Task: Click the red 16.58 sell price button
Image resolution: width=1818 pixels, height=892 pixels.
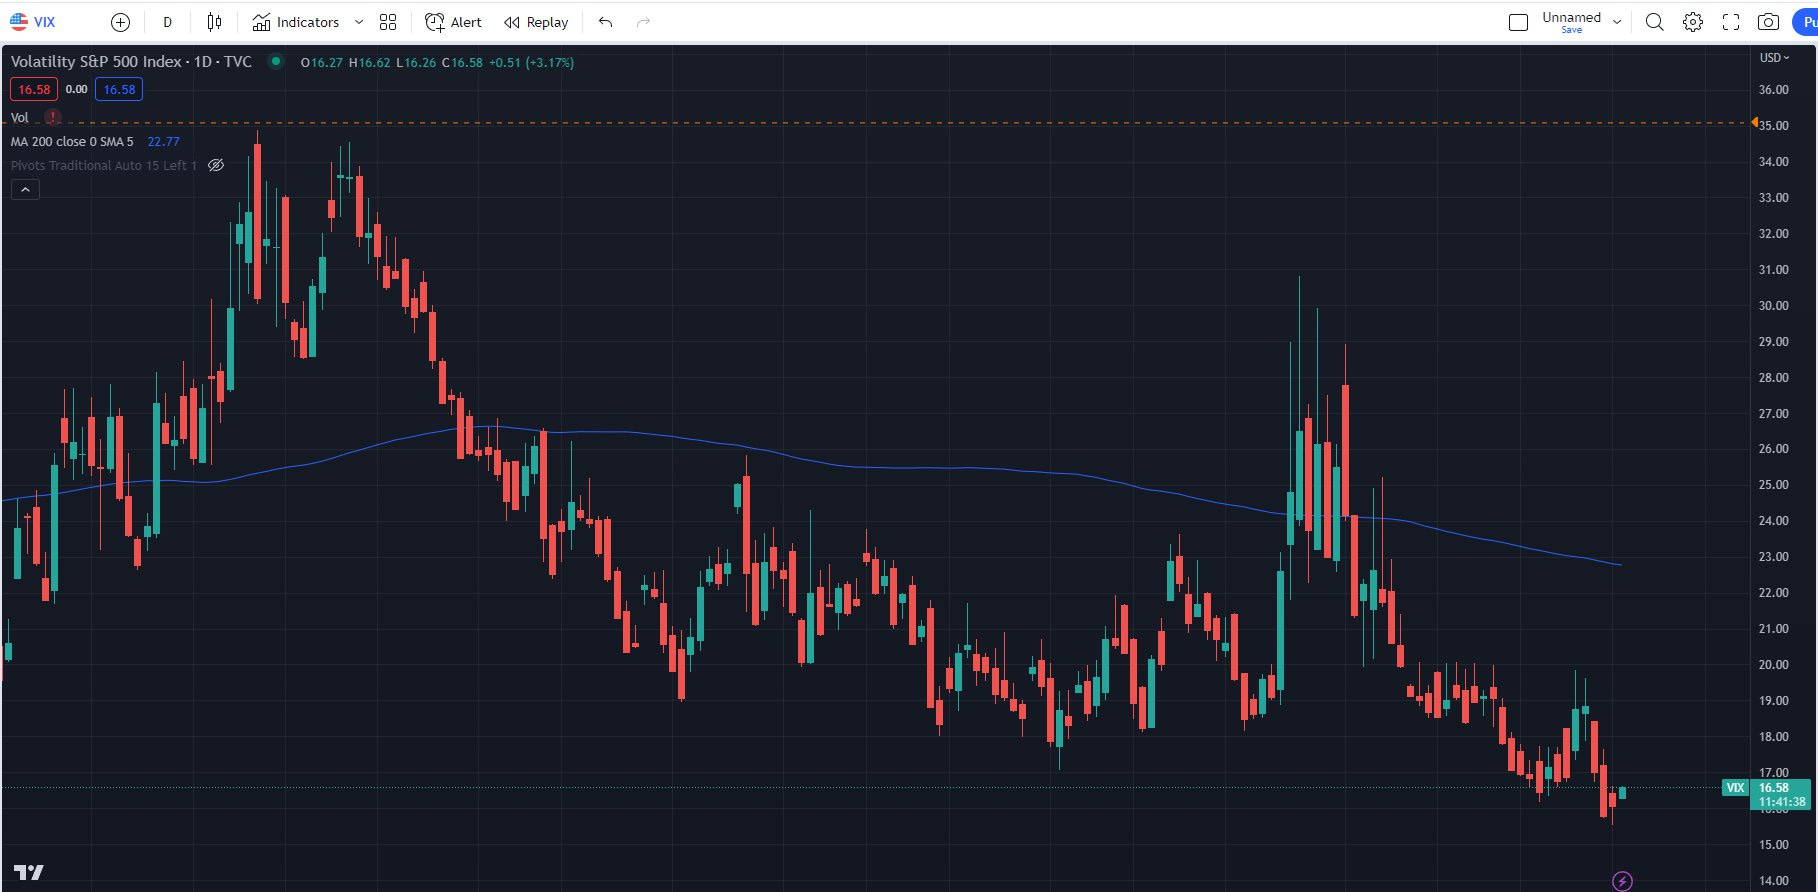Action: coord(34,89)
